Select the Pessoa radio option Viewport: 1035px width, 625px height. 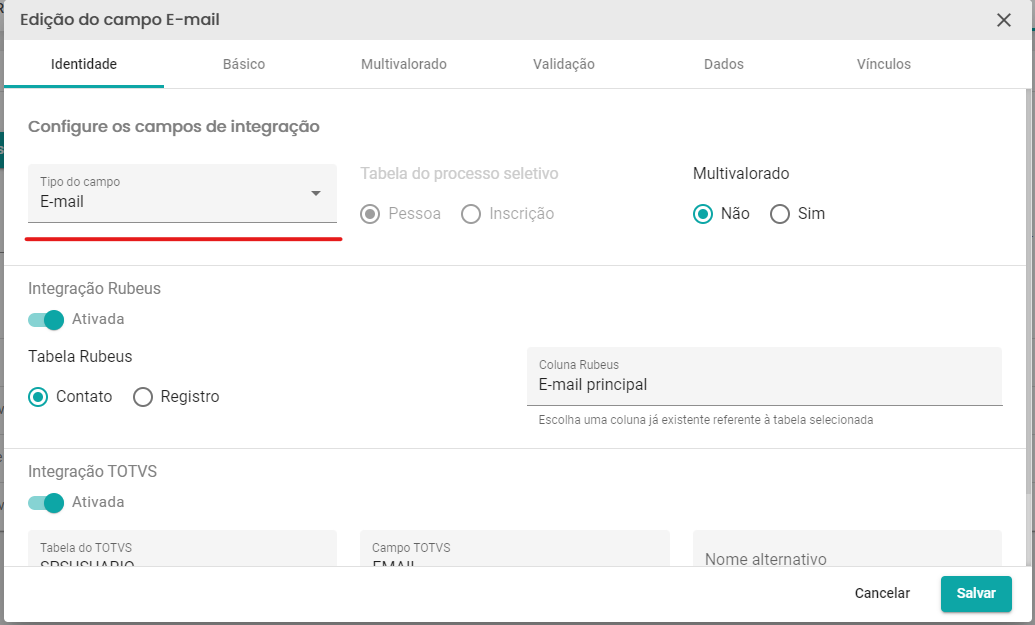[370, 214]
